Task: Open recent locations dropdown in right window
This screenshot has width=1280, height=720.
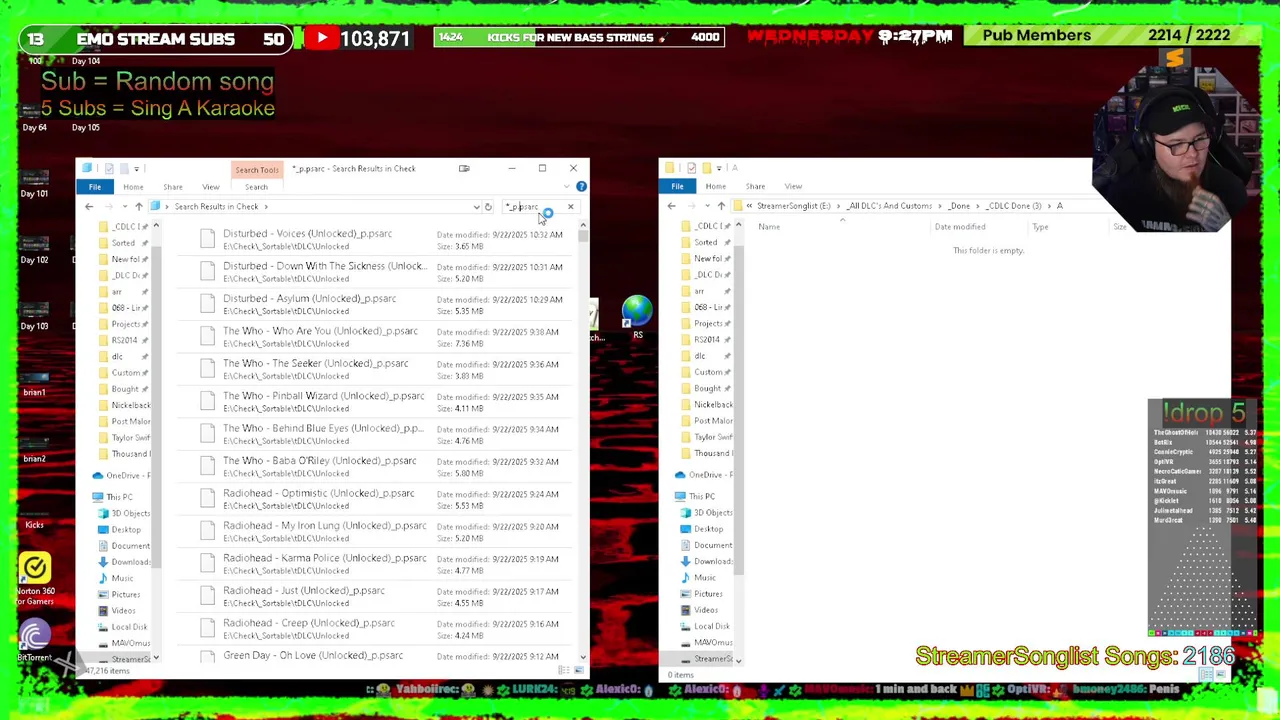Action: [706, 206]
